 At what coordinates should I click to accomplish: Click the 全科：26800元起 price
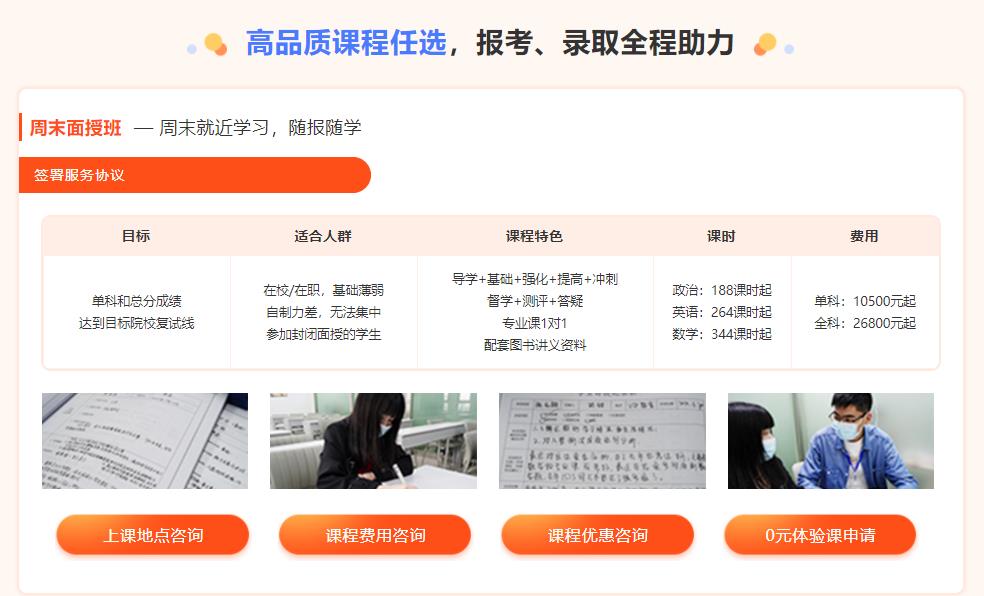pos(865,323)
